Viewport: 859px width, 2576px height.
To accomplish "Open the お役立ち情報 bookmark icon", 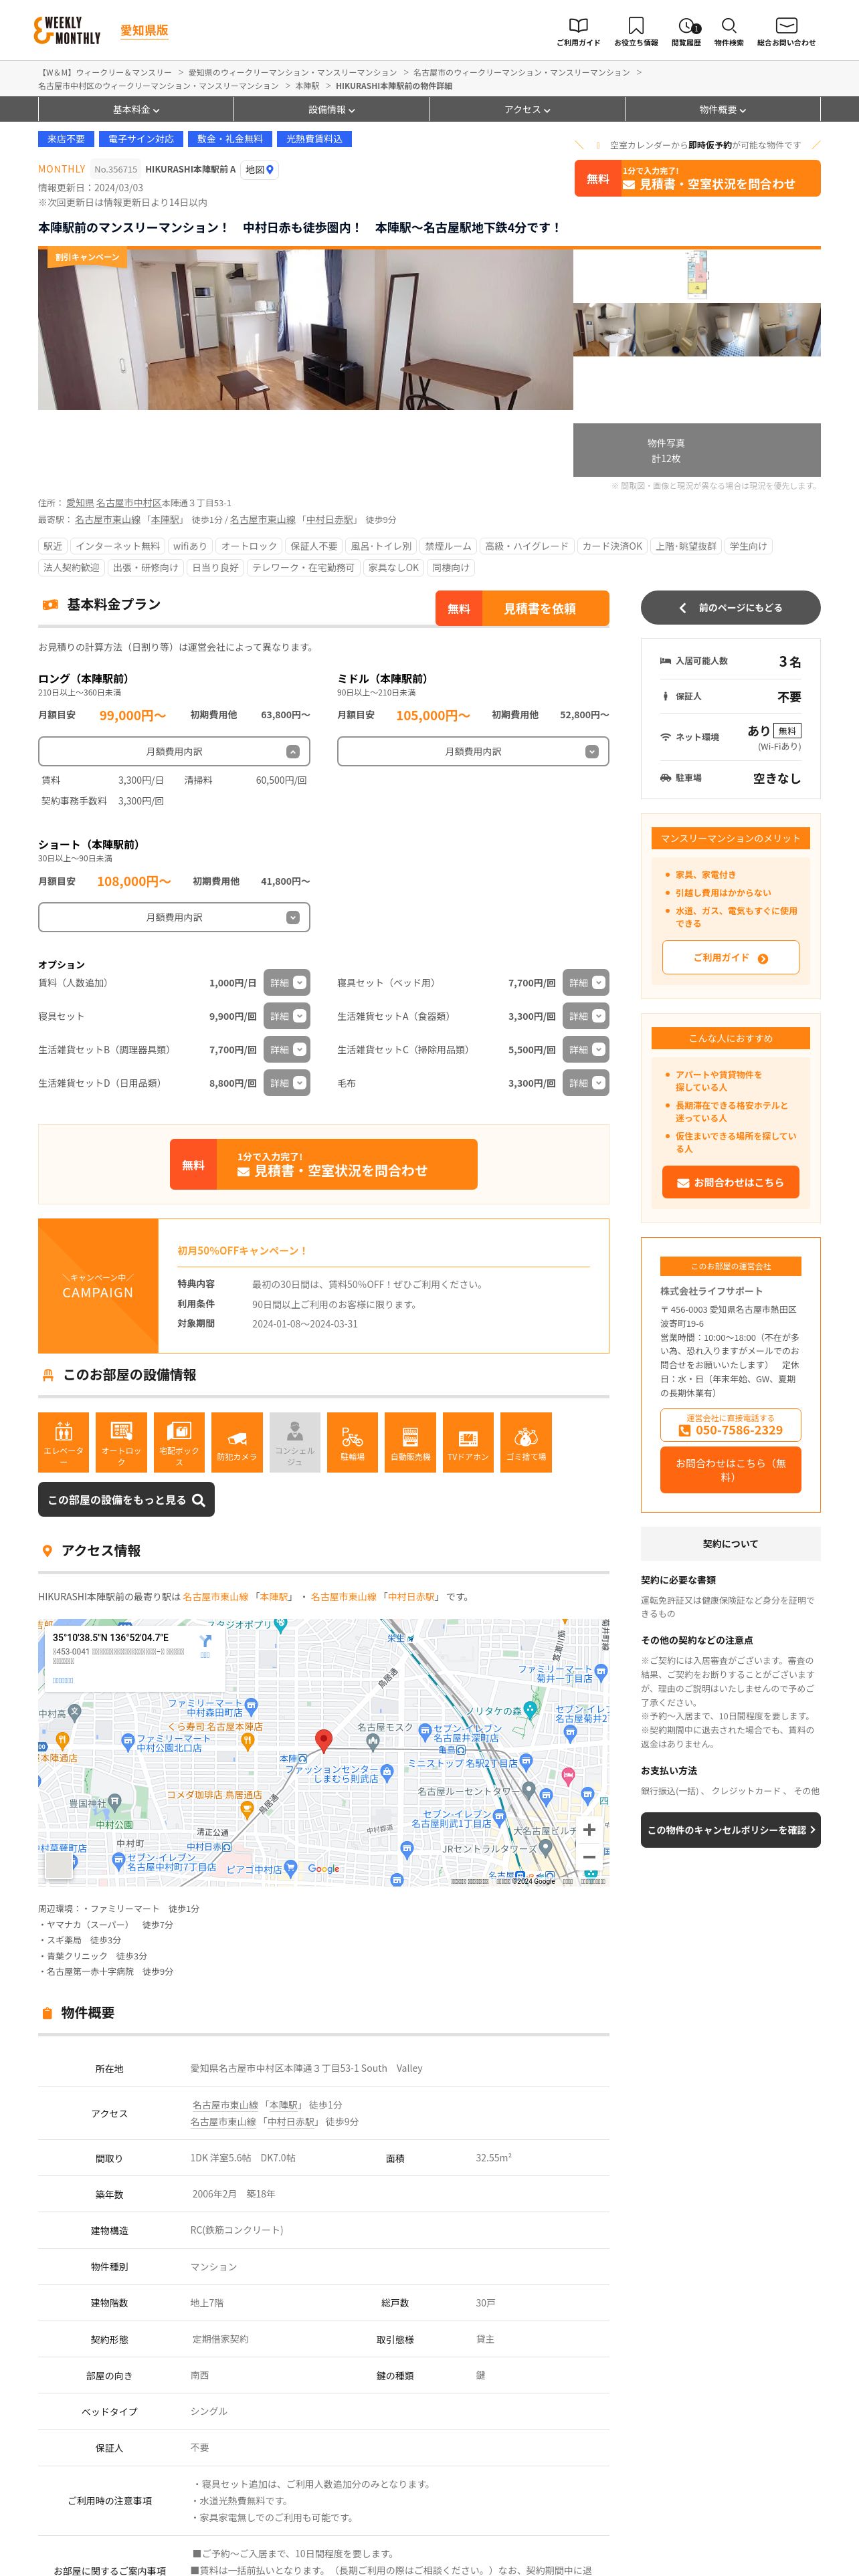I will [635, 31].
